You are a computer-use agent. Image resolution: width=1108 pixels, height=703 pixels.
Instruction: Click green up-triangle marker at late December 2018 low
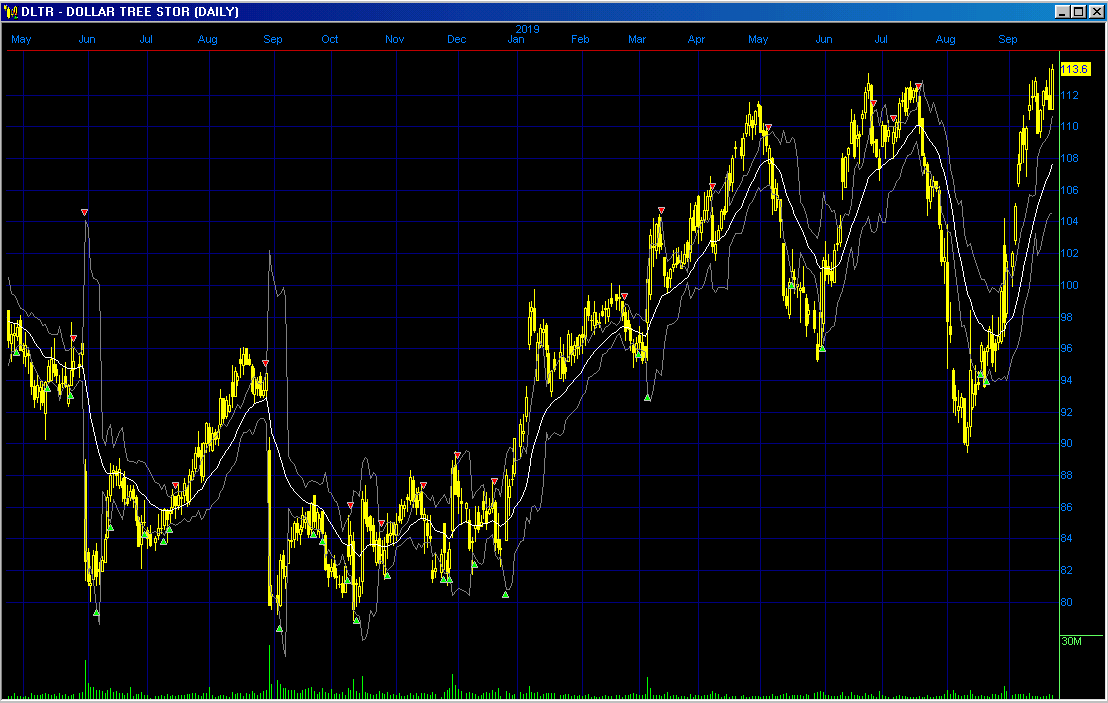click(x=505, y=595)
